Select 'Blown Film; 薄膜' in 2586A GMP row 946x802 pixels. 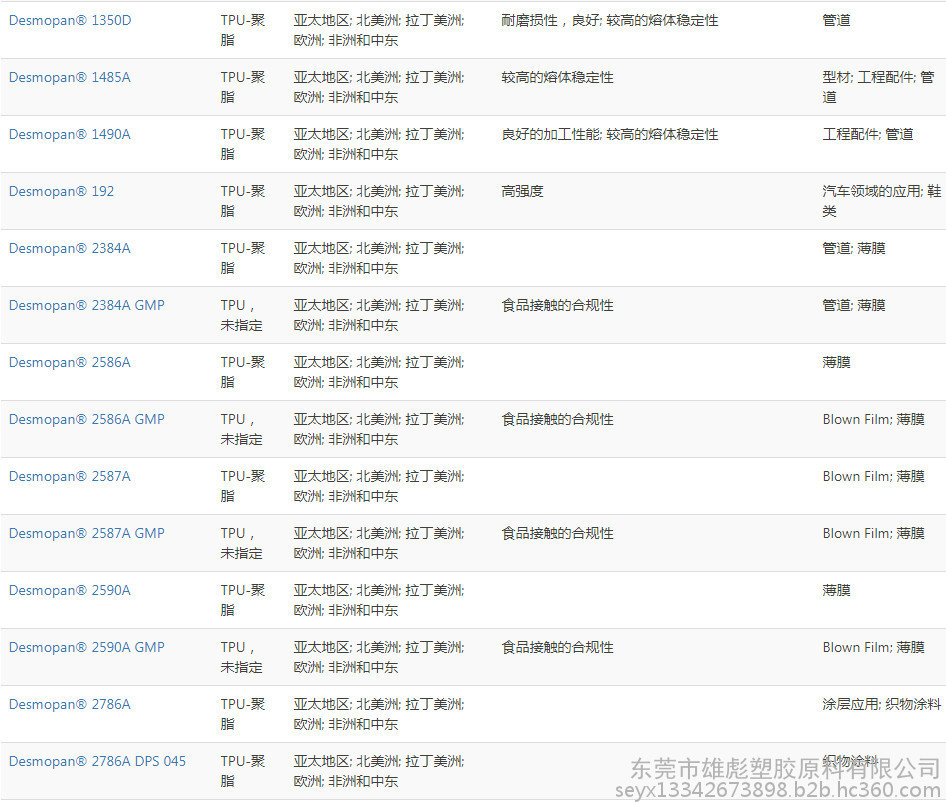[x=874, y=419]
